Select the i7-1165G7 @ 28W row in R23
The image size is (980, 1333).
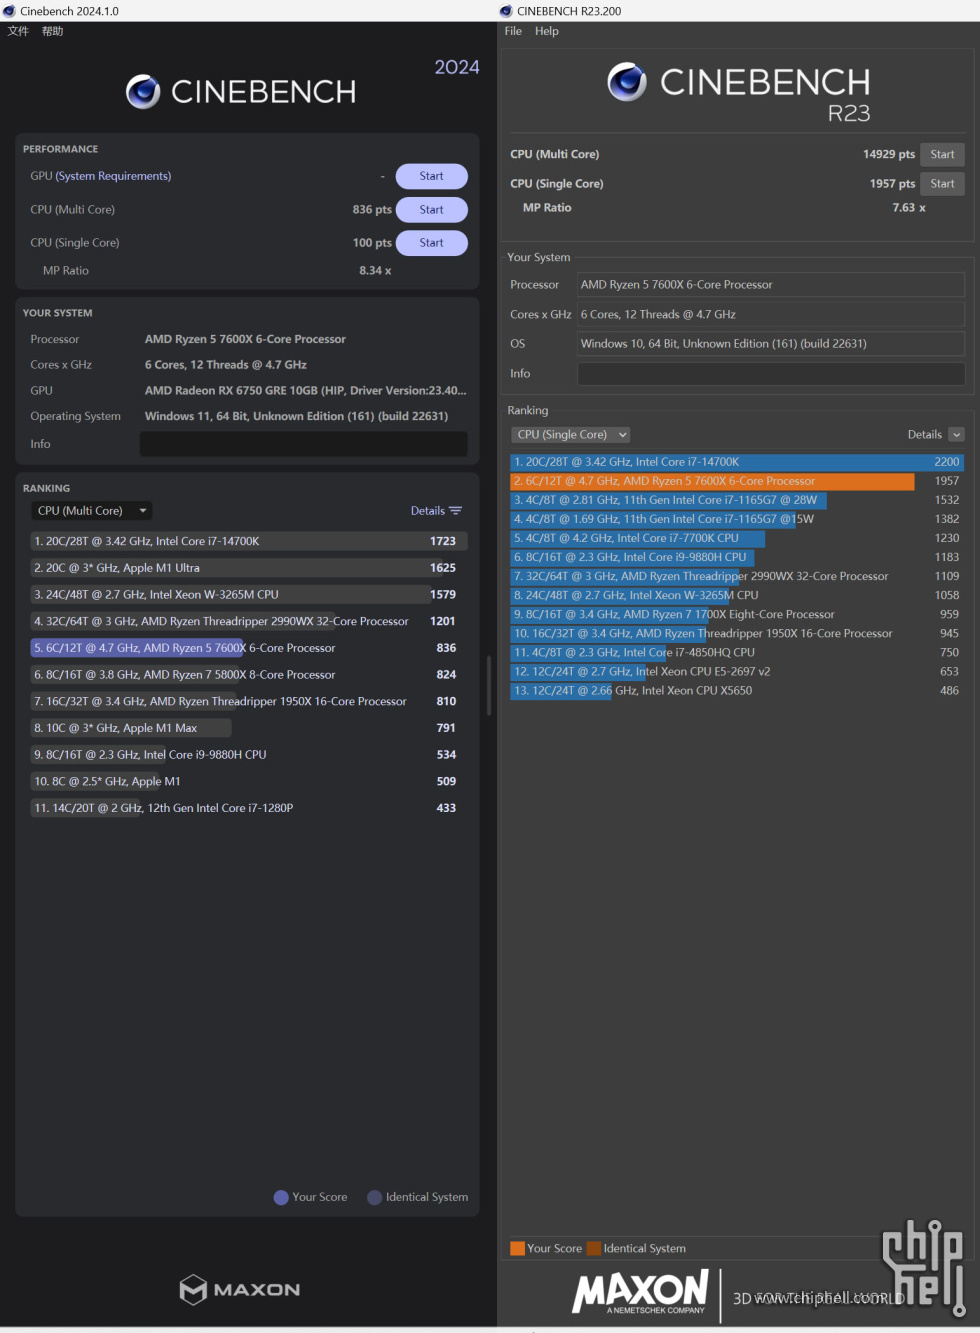[737, 500]
